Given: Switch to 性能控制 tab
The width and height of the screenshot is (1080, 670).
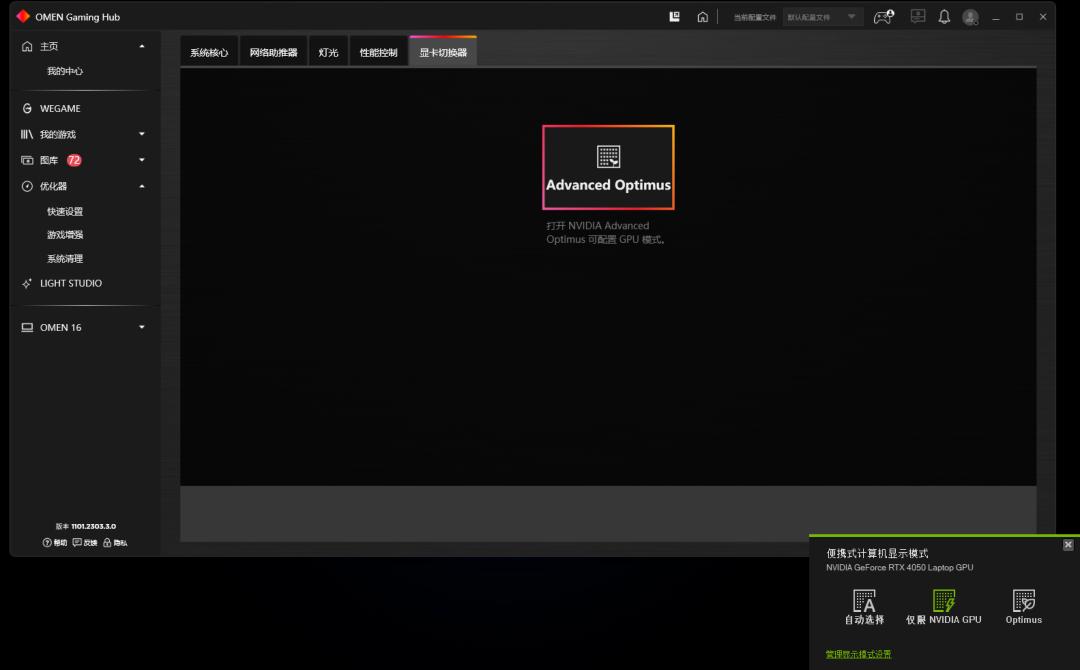Looking at the screenshot, I should pos(378,52).
